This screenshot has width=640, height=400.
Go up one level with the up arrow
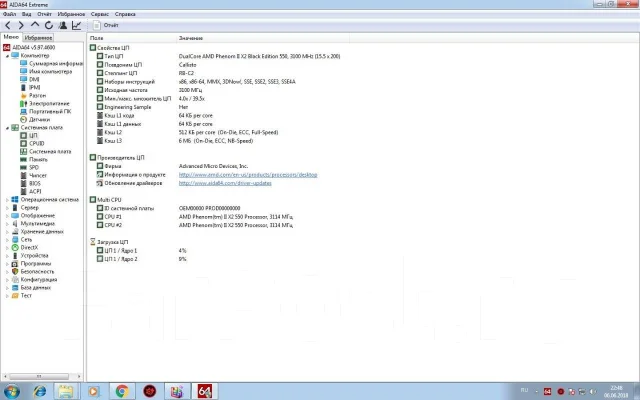(35, 25)
